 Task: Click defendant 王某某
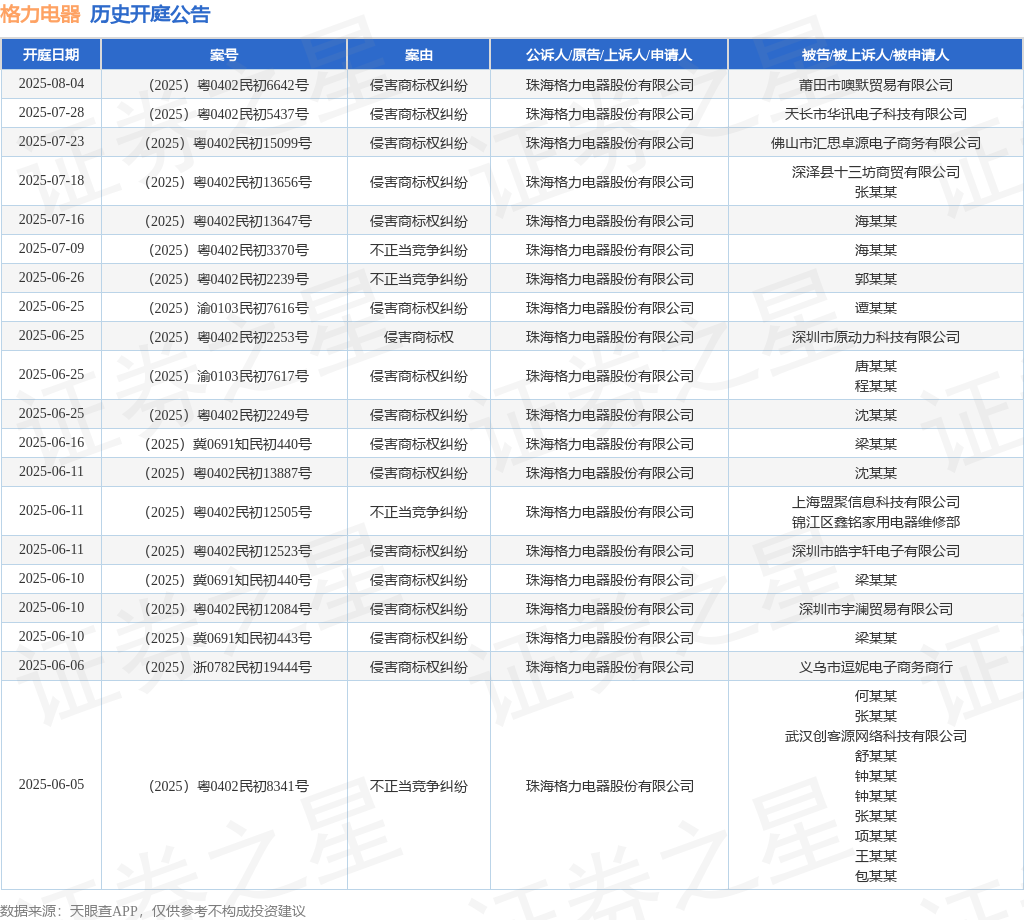[875, 856]
